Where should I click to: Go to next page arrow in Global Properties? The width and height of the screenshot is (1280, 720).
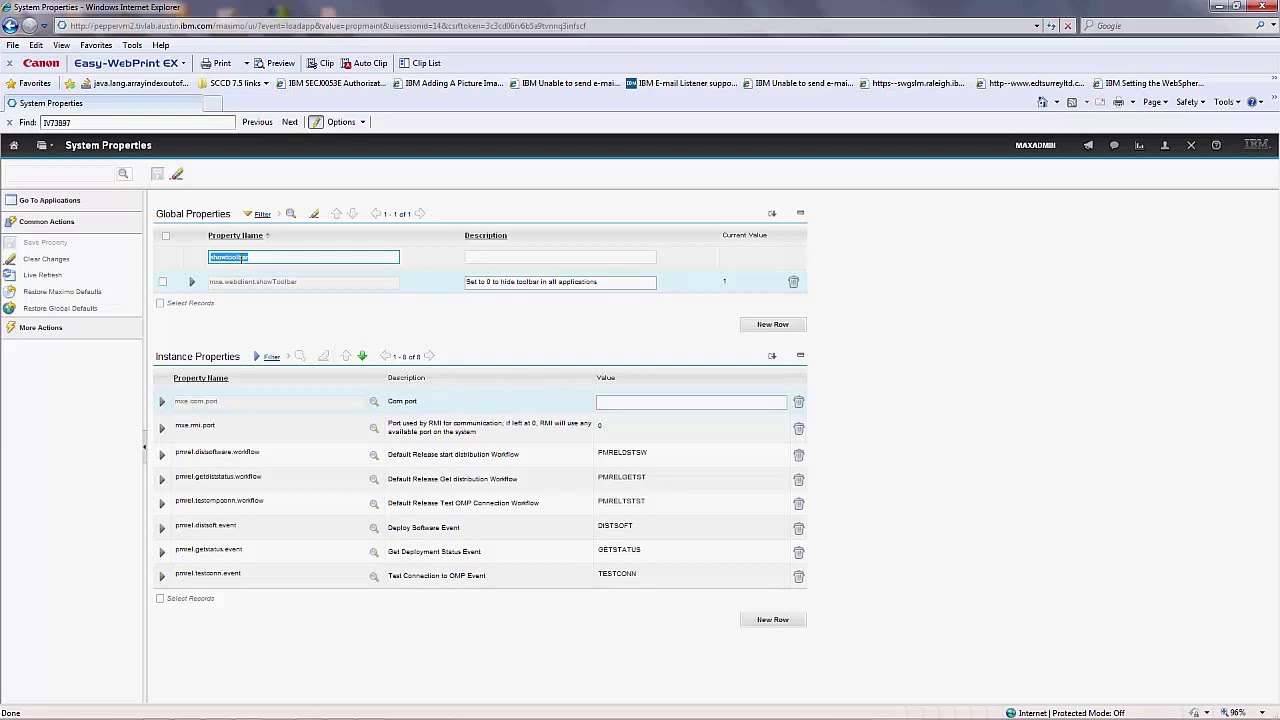point(419,213)
